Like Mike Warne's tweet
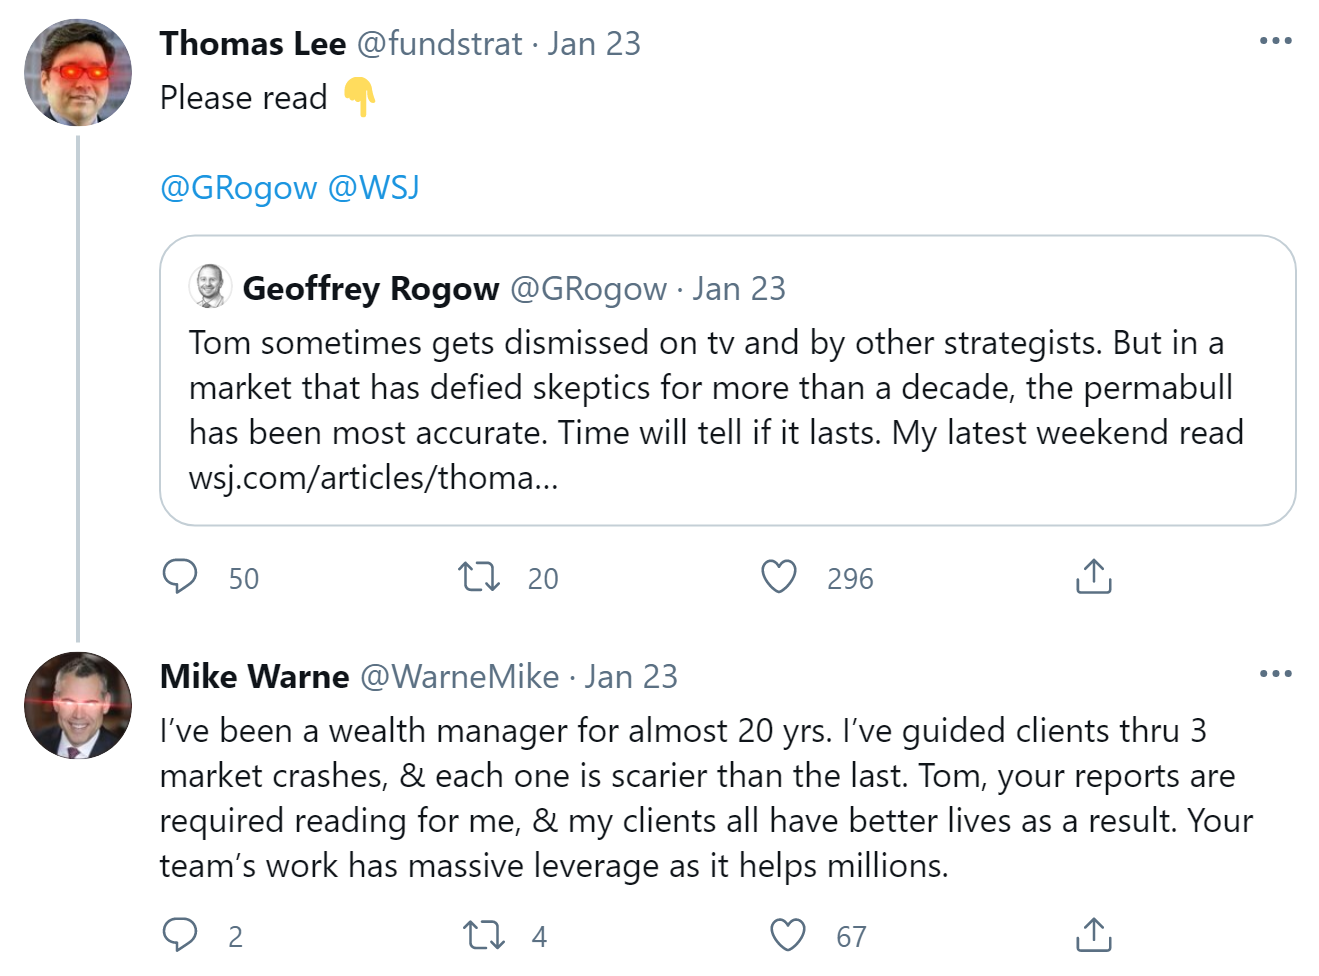 (x=788, y=935)
